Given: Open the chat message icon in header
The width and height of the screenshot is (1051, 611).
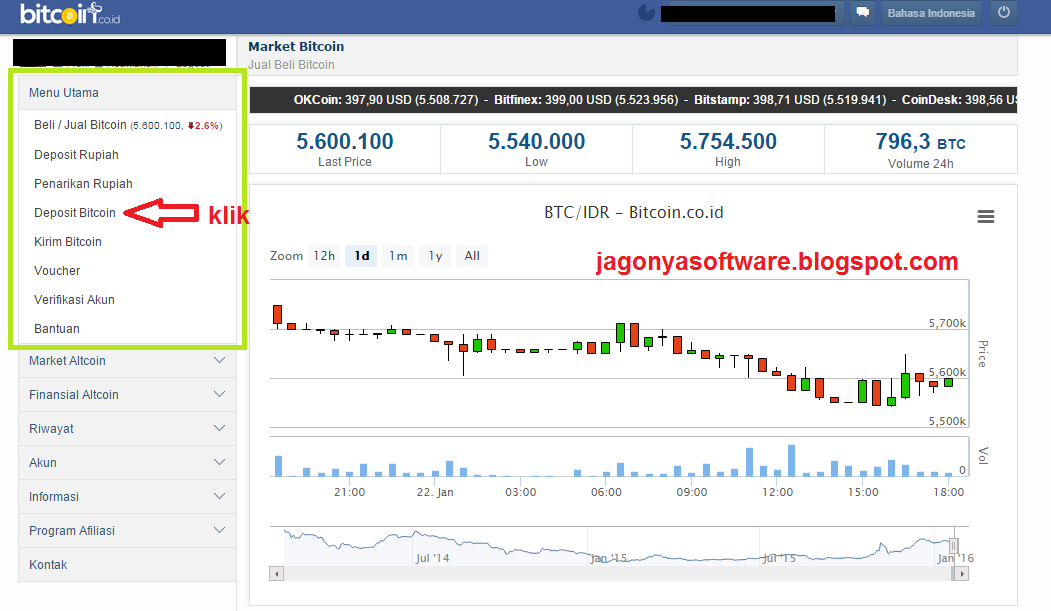Looking at the screenshot, I should pyautogui.click(x=863, y=13).
